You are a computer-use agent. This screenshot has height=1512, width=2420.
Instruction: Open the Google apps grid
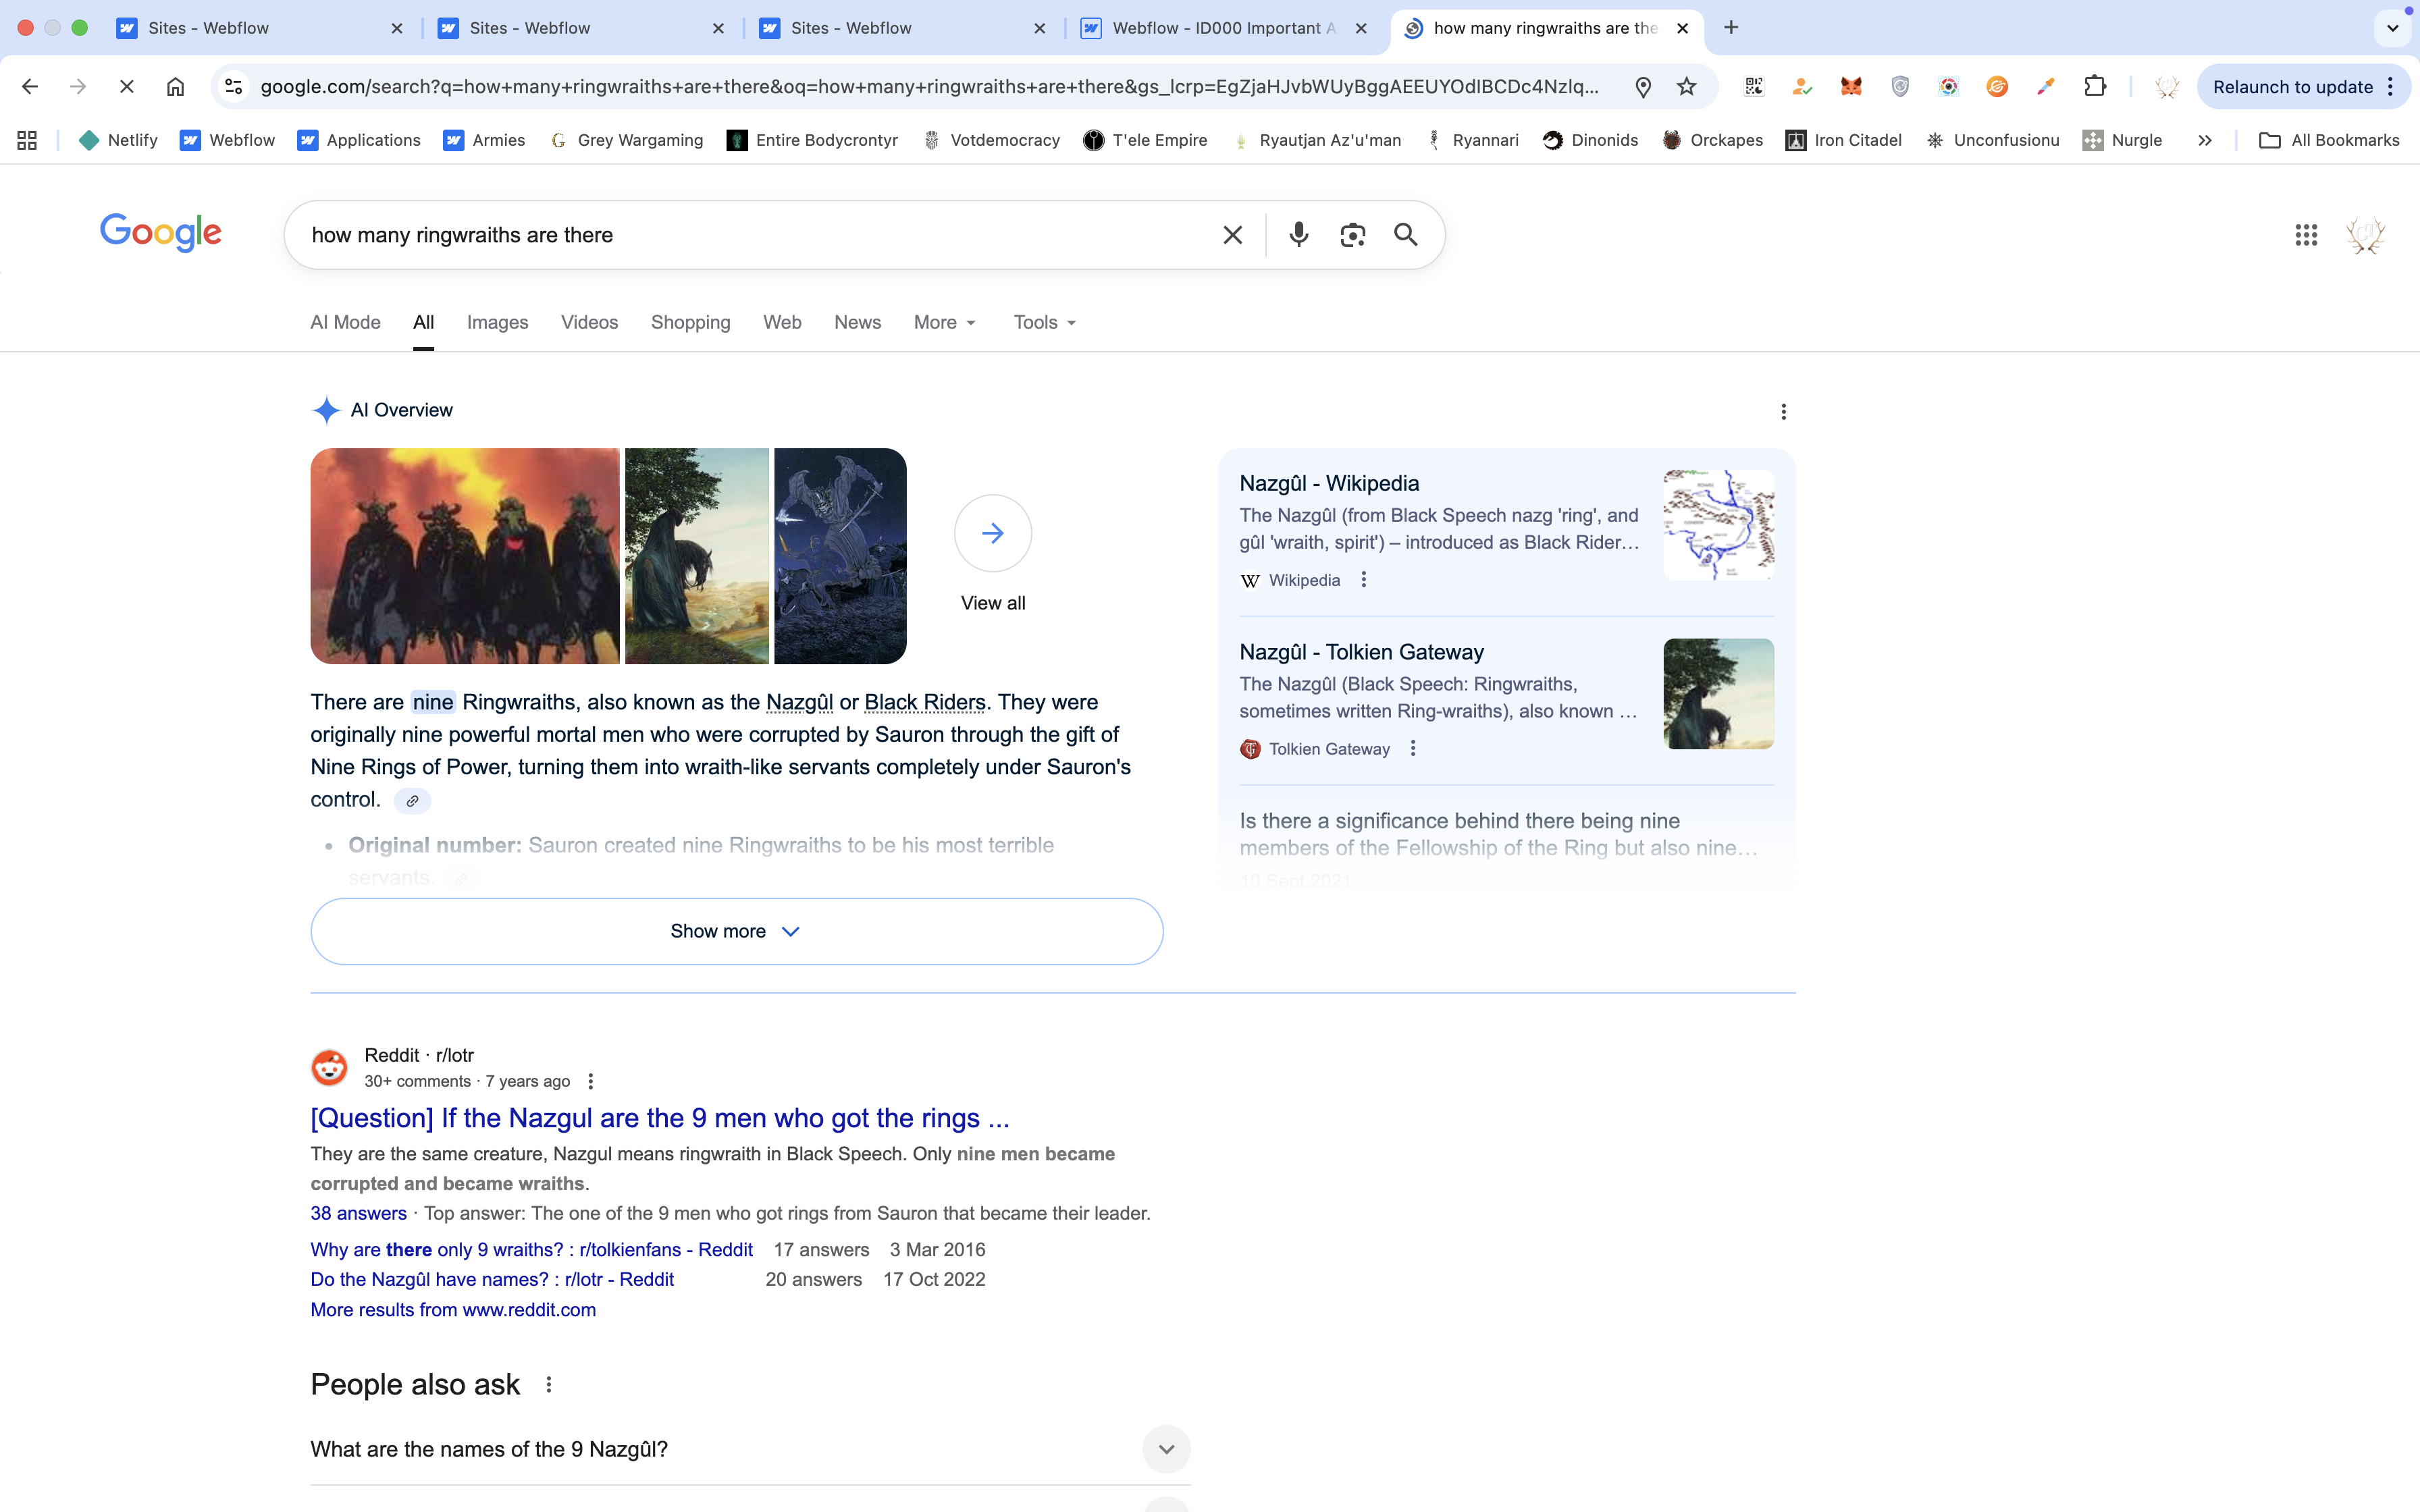point(2306,235)
